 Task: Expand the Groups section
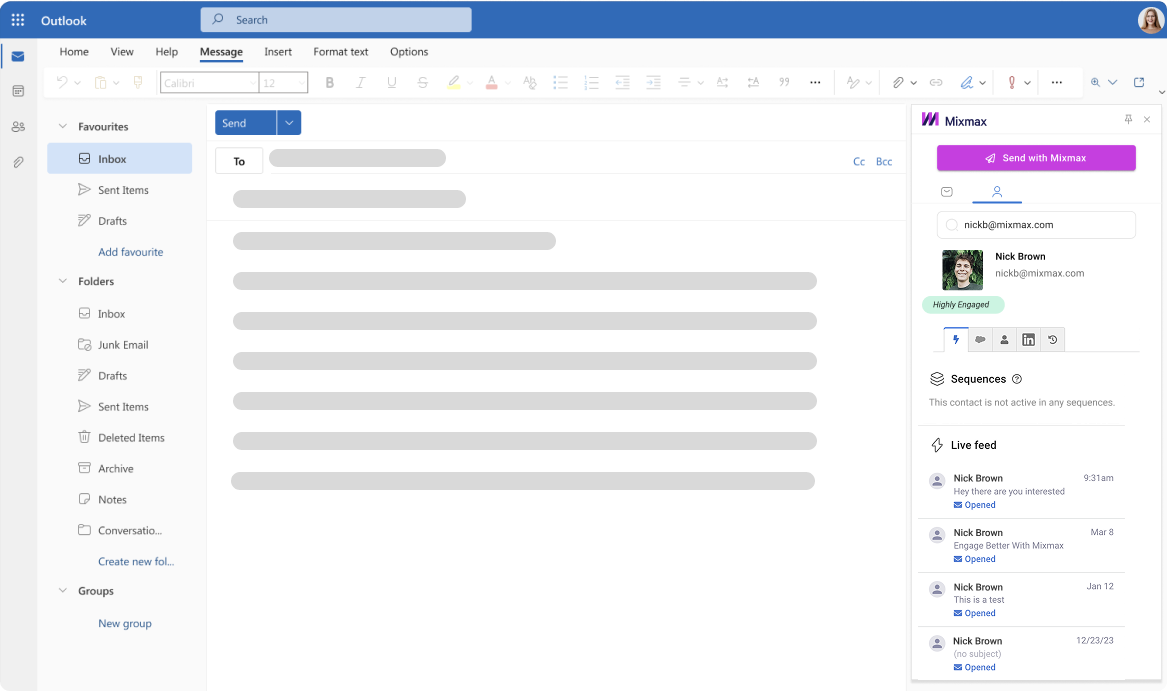coord(63,590)
